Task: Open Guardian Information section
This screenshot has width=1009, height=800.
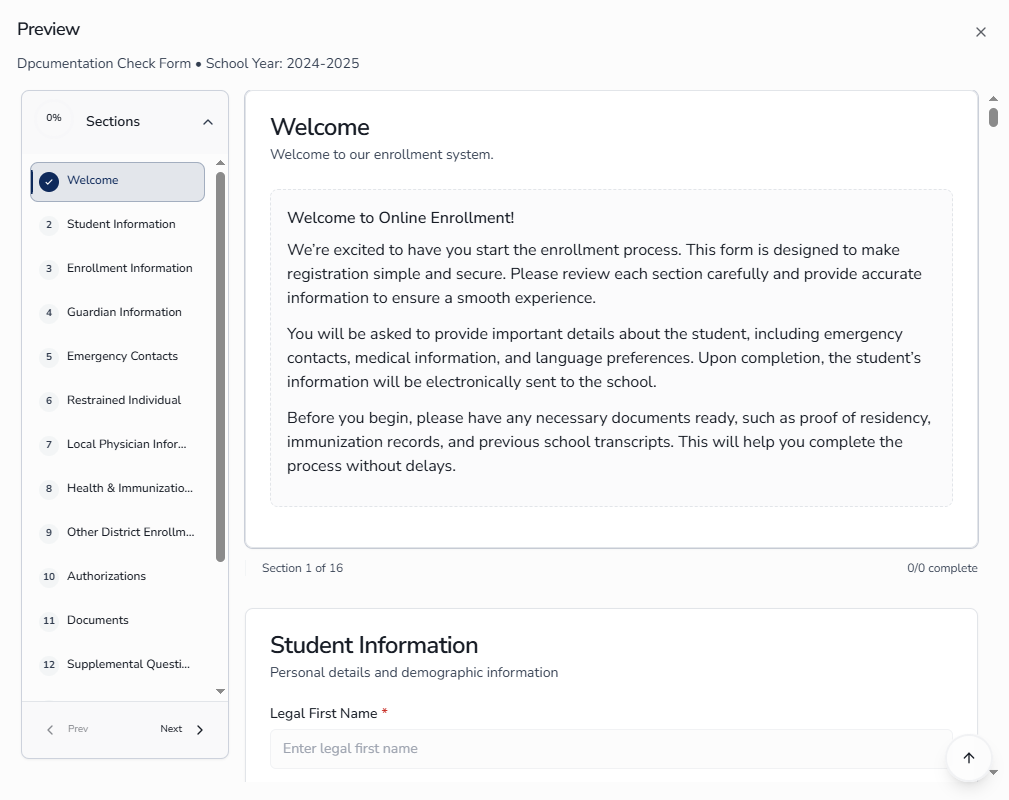Action: pyautogui.click(x=118, y=313)
